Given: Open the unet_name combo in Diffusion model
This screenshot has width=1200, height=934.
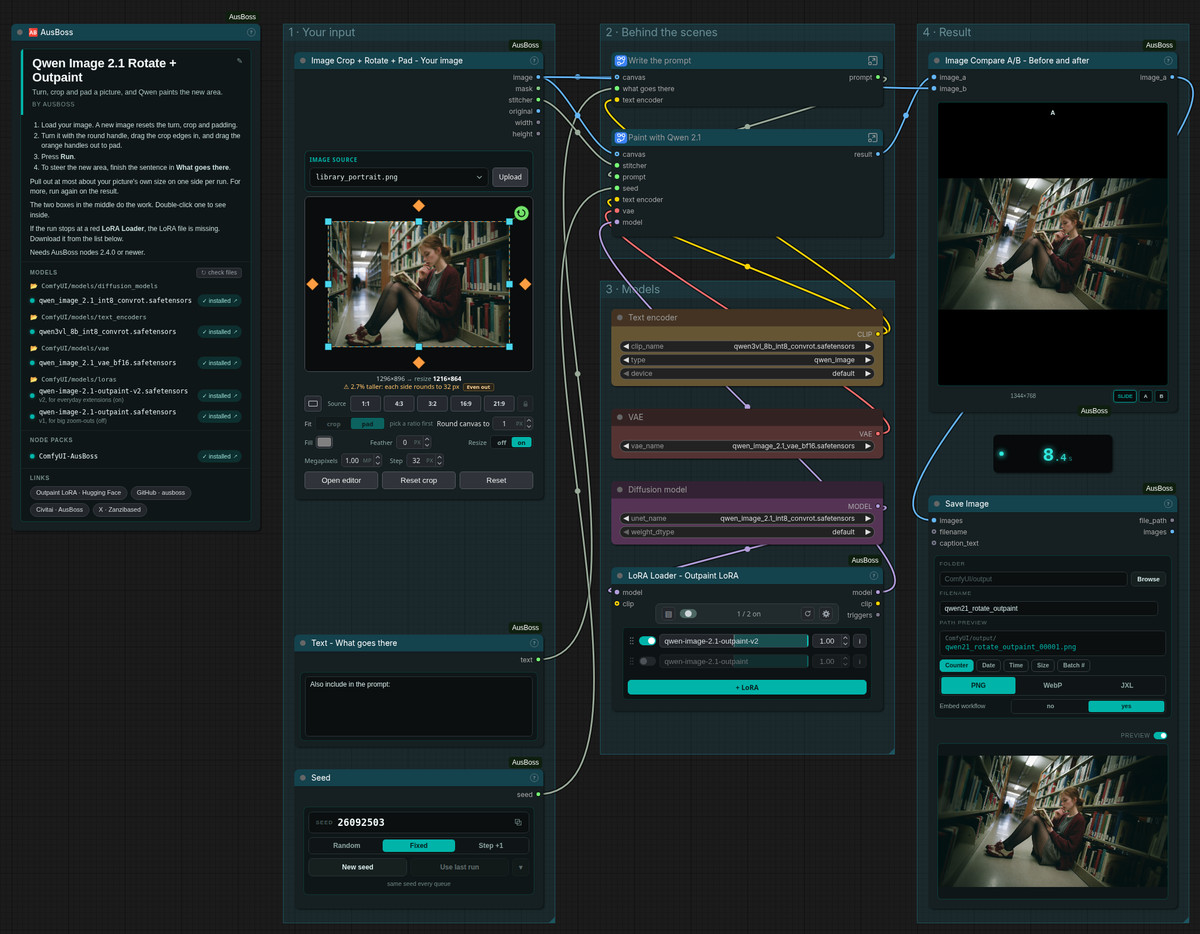Looking at the screenshot, I should [746, 518].
